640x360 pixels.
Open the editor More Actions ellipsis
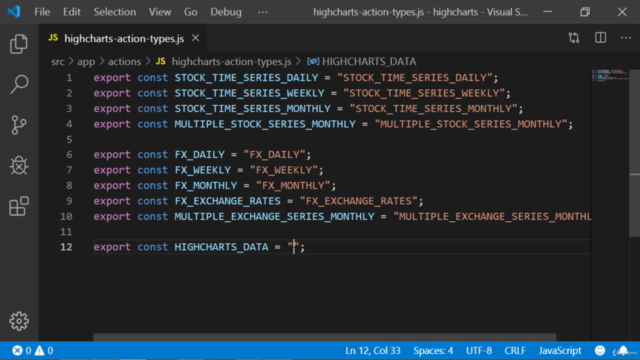626,38
